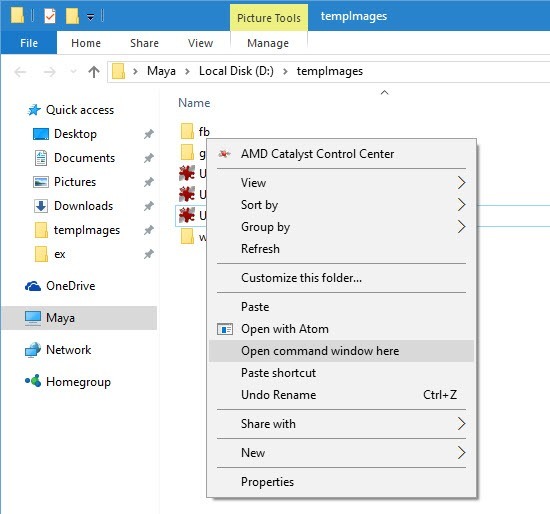Open Documents in the navigation pane
This screenshot has width=550, height=514.
(85, 158)
